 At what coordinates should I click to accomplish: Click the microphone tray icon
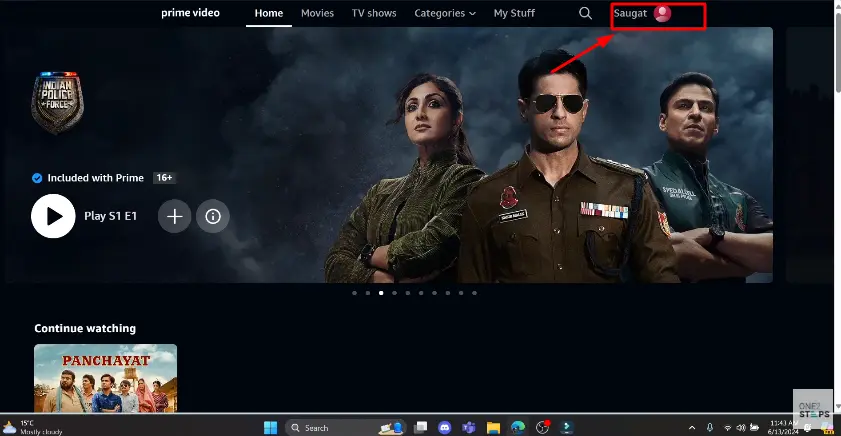pyautogui.click(x=710, y=427)
